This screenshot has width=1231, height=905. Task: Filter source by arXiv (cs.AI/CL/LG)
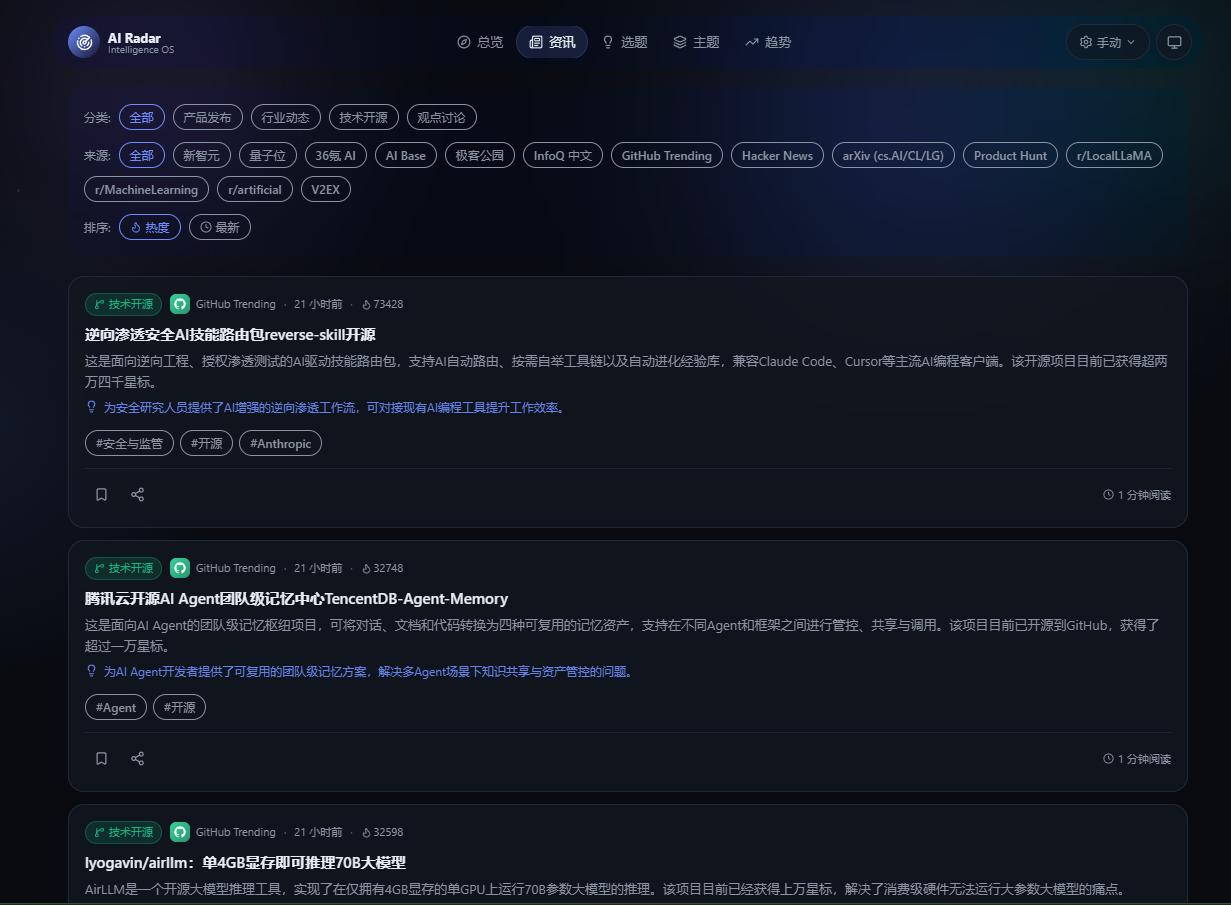point(893,155)
